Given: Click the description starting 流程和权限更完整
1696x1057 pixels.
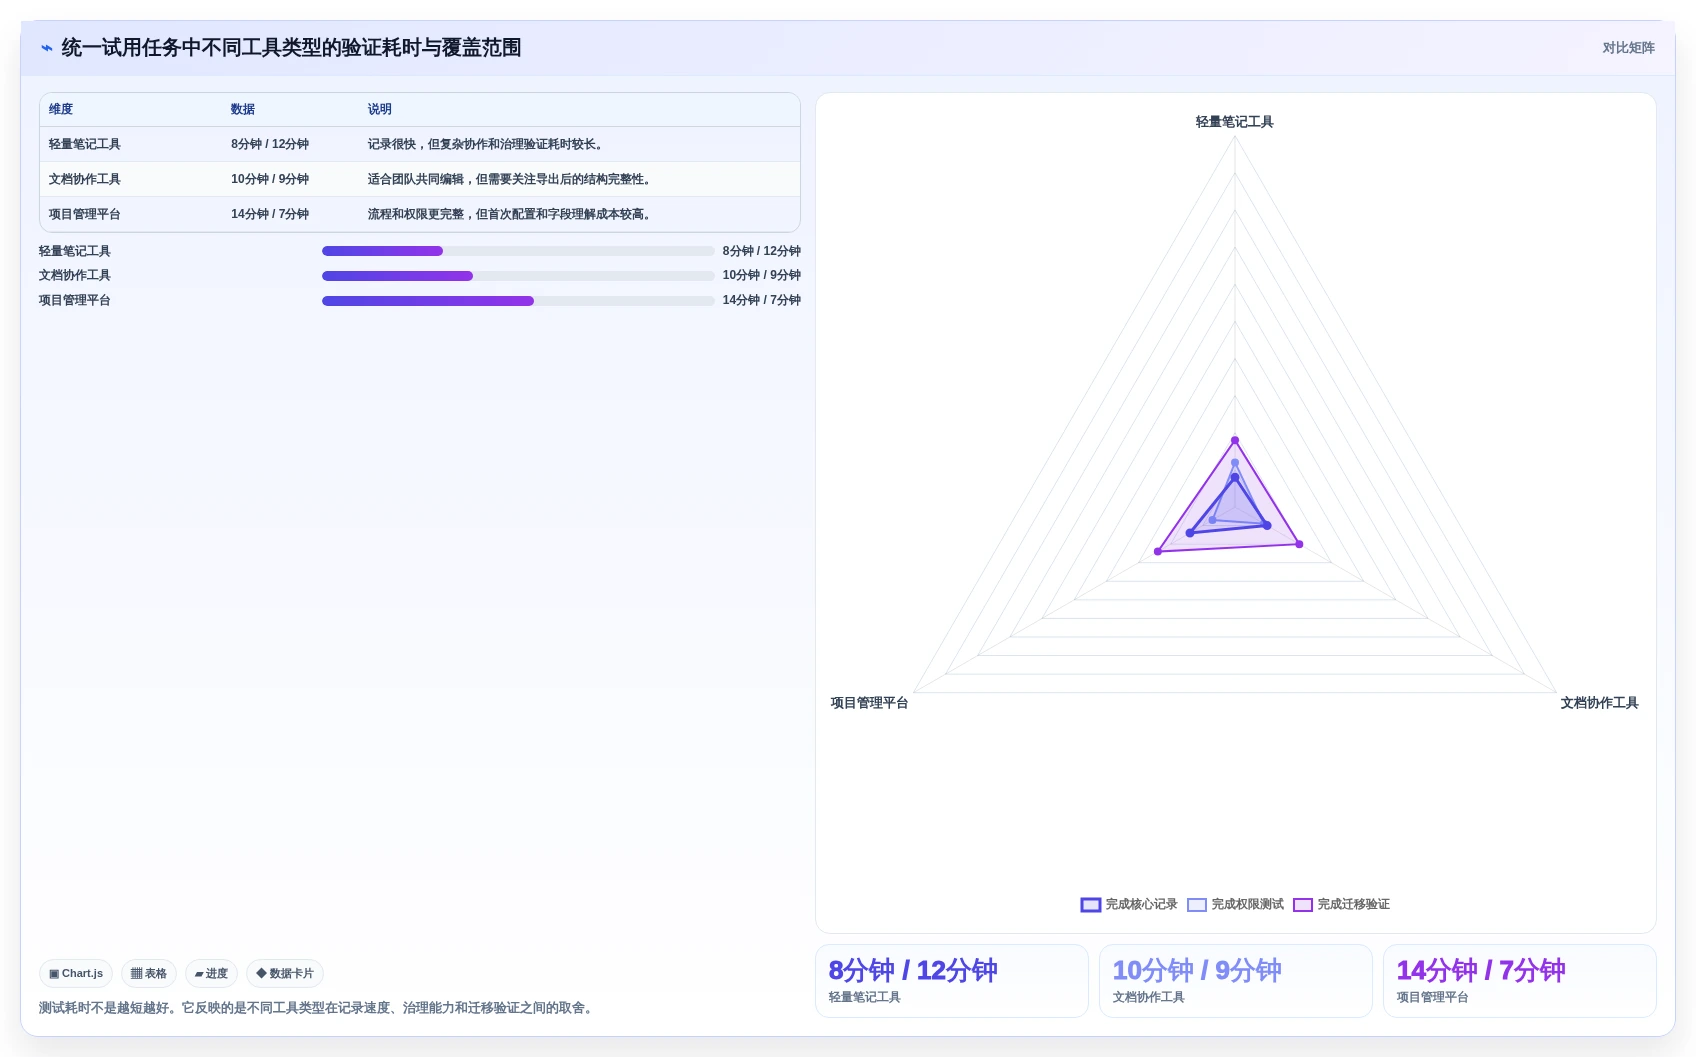Looking at the screenshot, I should coord(511,214).
